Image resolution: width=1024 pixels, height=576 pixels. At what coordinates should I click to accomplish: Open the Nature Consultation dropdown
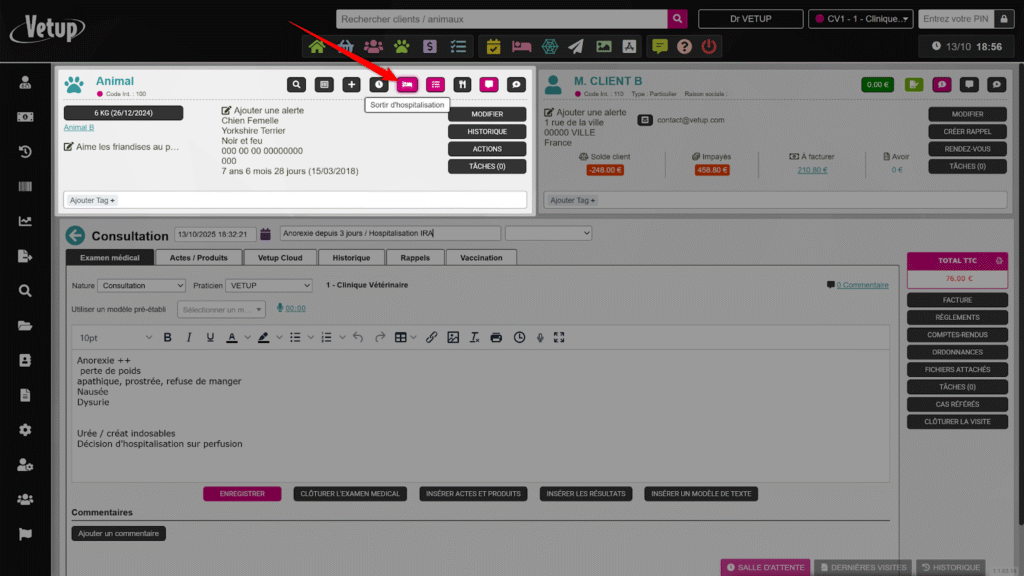(x=142, y=285)
